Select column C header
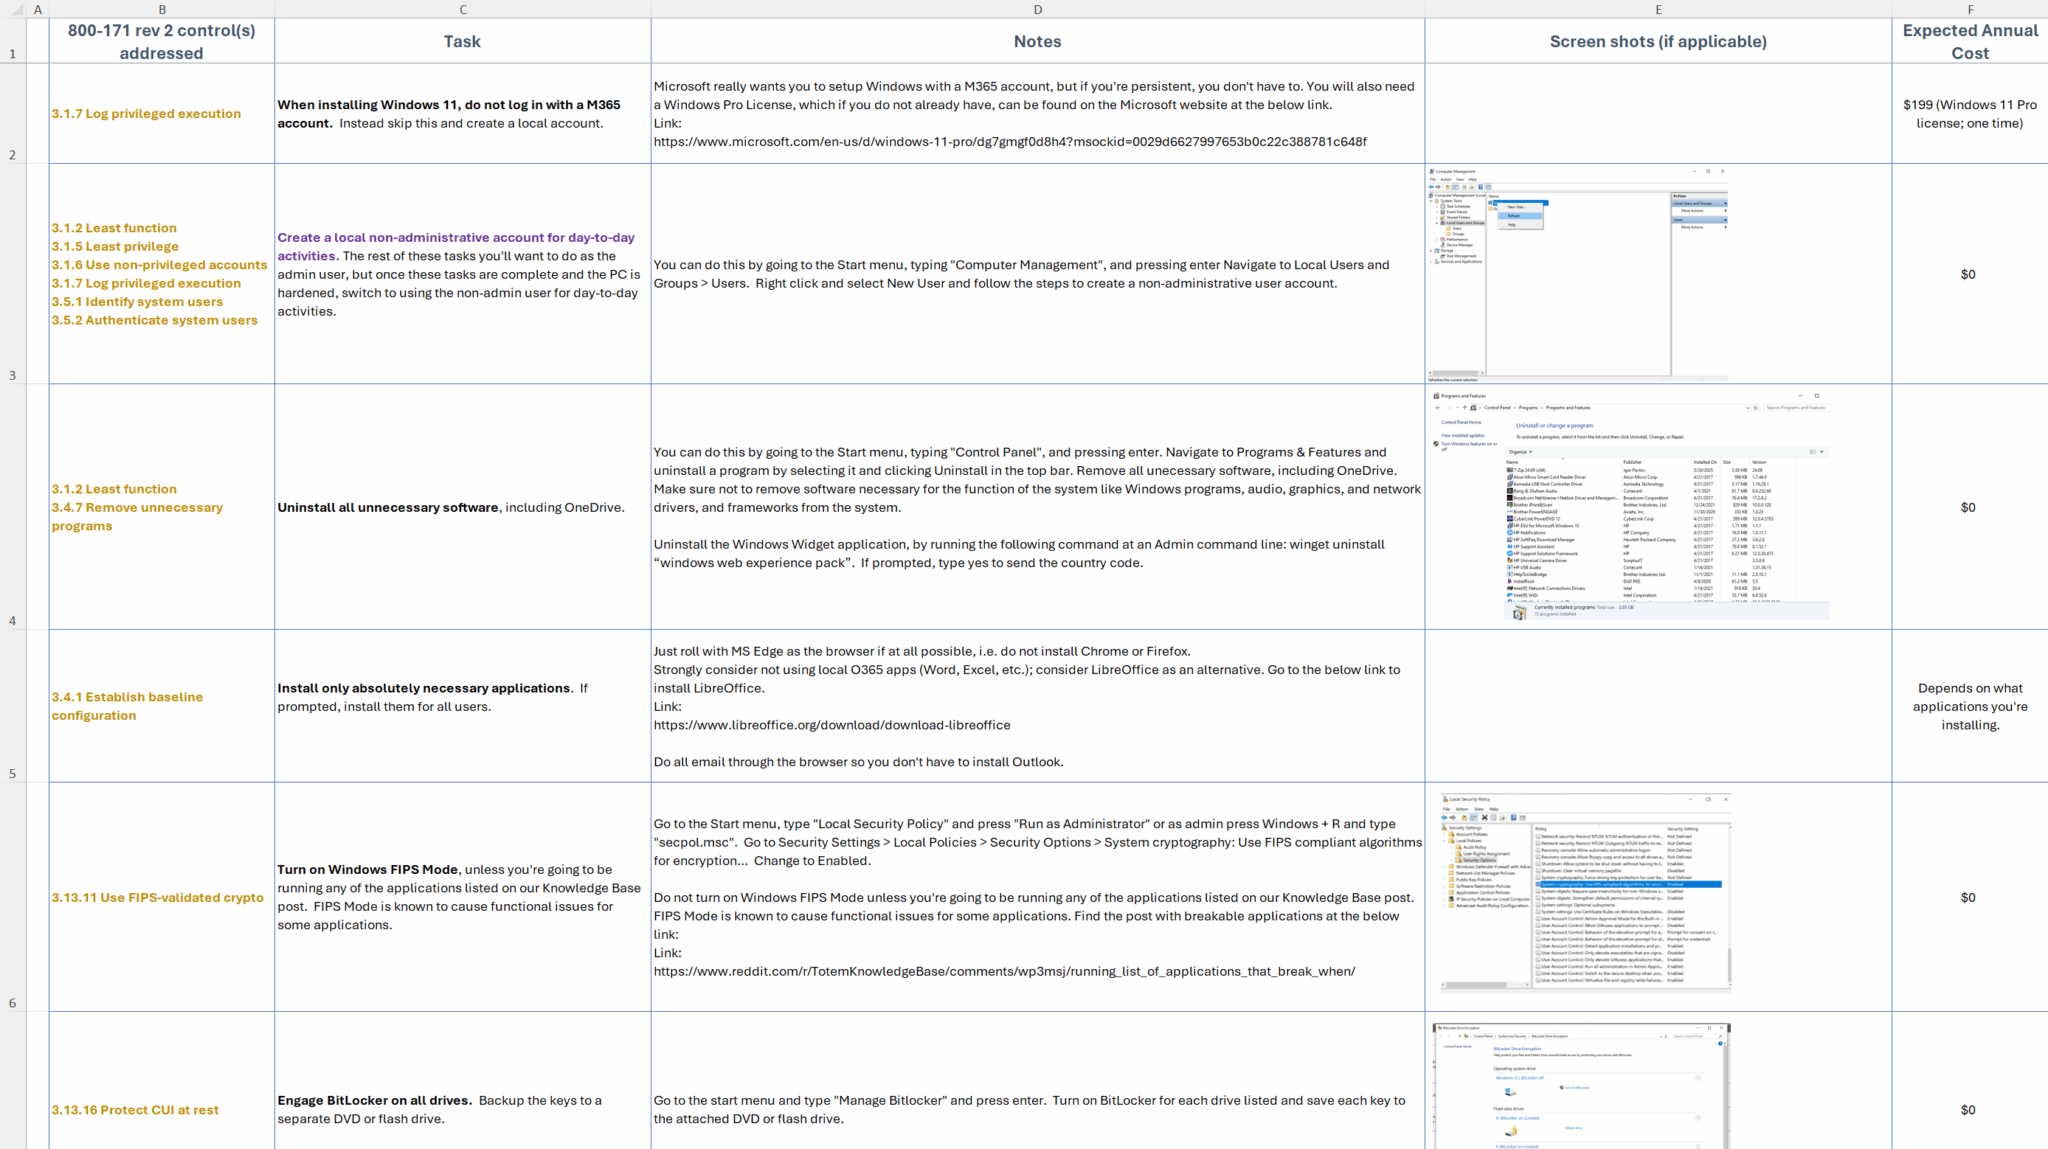 click(x=462, y=9)
